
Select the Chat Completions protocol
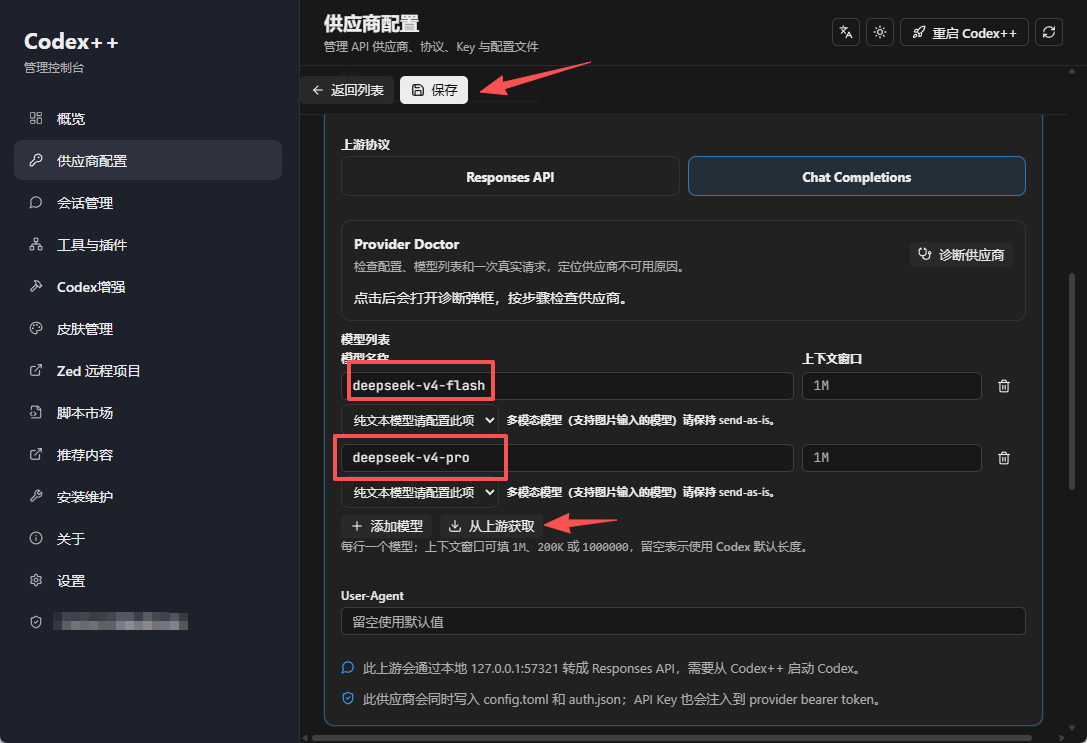pyautogui.click(x=857, y=177)
